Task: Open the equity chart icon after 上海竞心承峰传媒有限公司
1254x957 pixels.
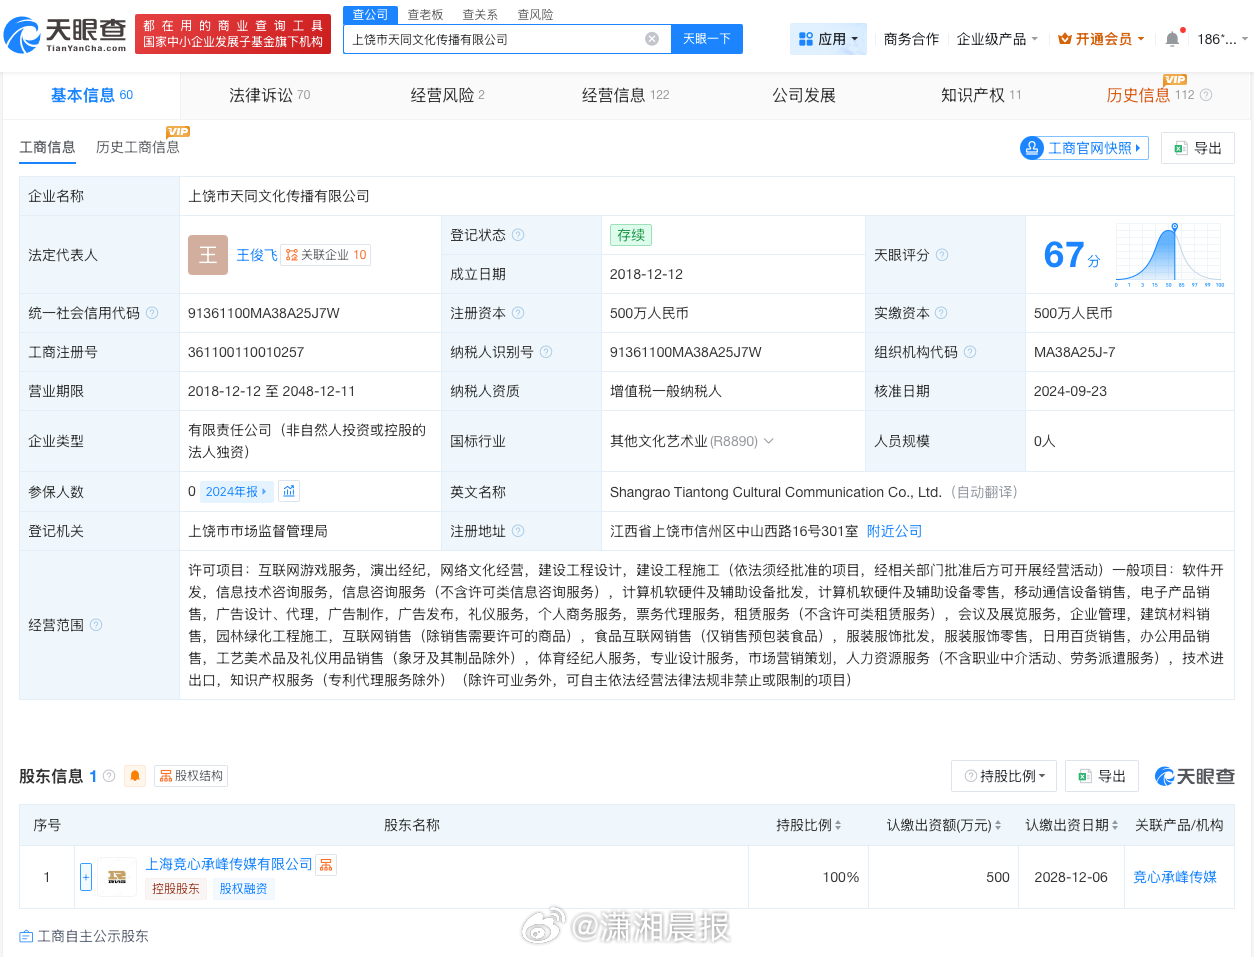Action: point(327,865)
